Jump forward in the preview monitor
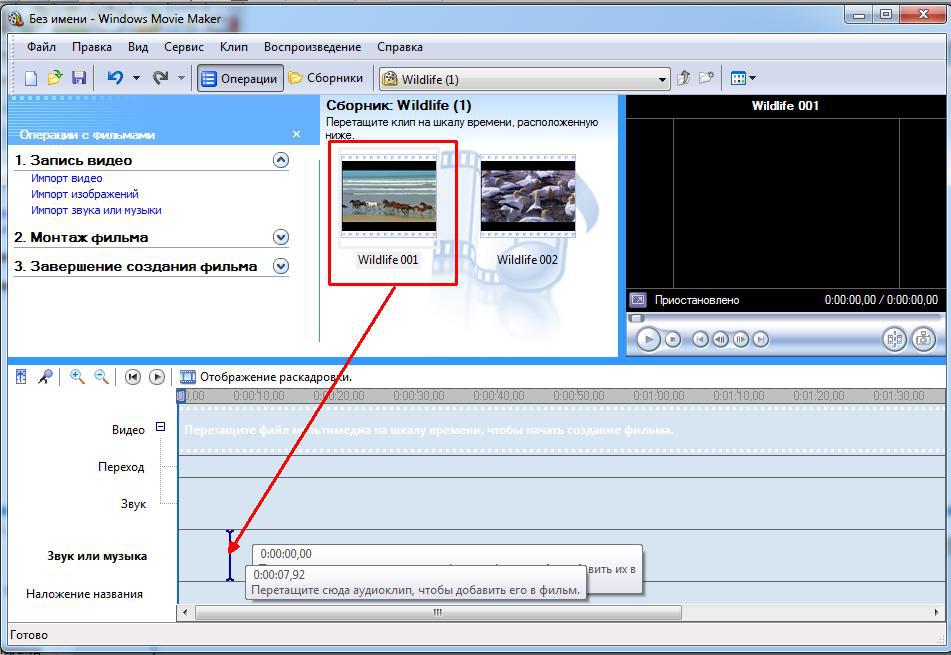Screen dimensions: 951x655 tap(761, 340)
